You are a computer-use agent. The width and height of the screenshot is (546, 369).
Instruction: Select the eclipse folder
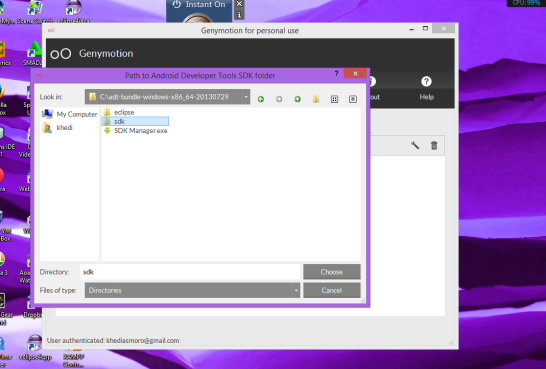pos(119,112)
